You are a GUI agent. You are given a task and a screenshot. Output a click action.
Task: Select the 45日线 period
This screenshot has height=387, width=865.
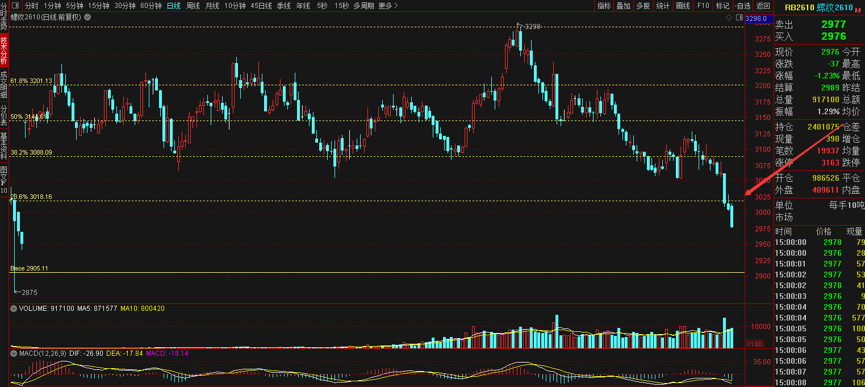pyautogui.click(x=261, y=6)
